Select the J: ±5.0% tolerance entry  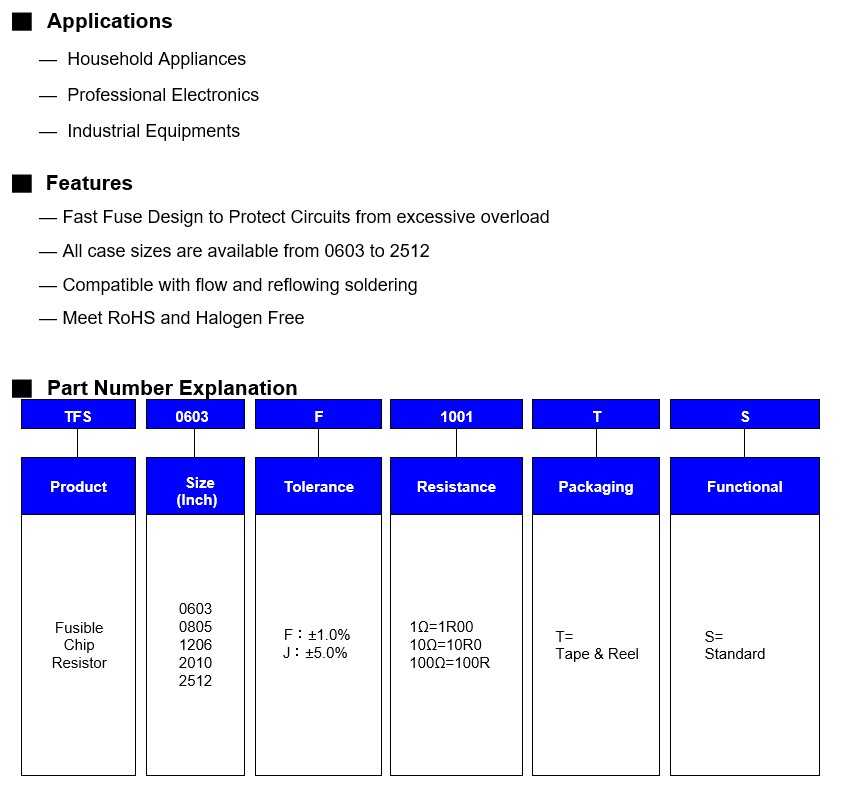316,653
